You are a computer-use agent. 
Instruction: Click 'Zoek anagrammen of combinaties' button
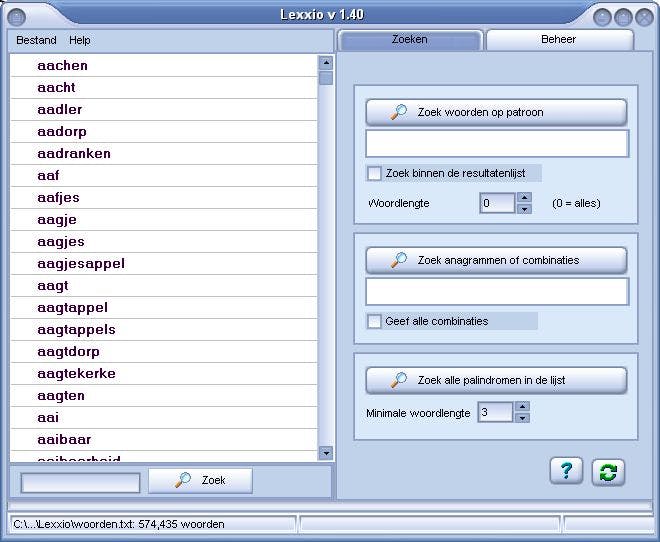tap(496, 260)
